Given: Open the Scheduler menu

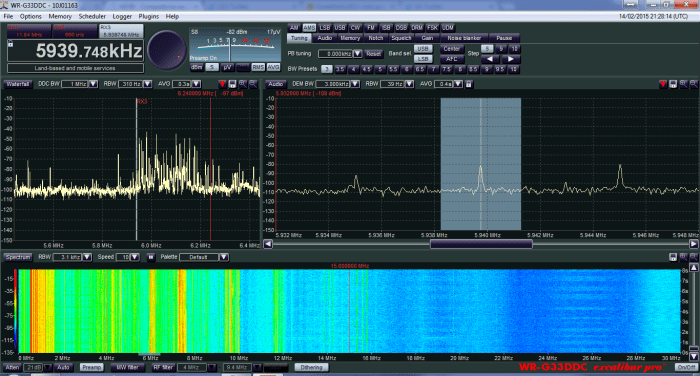Looking at the screenshot, I should [92, 17].
